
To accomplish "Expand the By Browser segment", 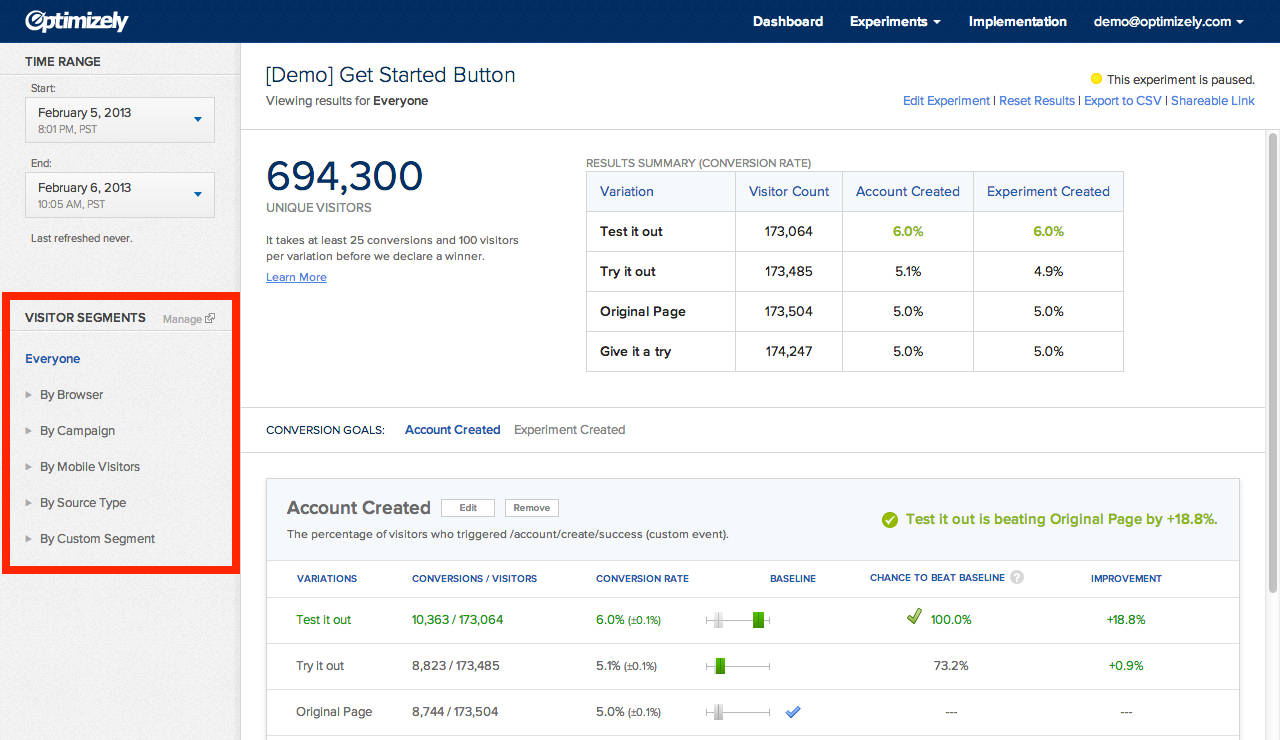I will pos(70,394).
